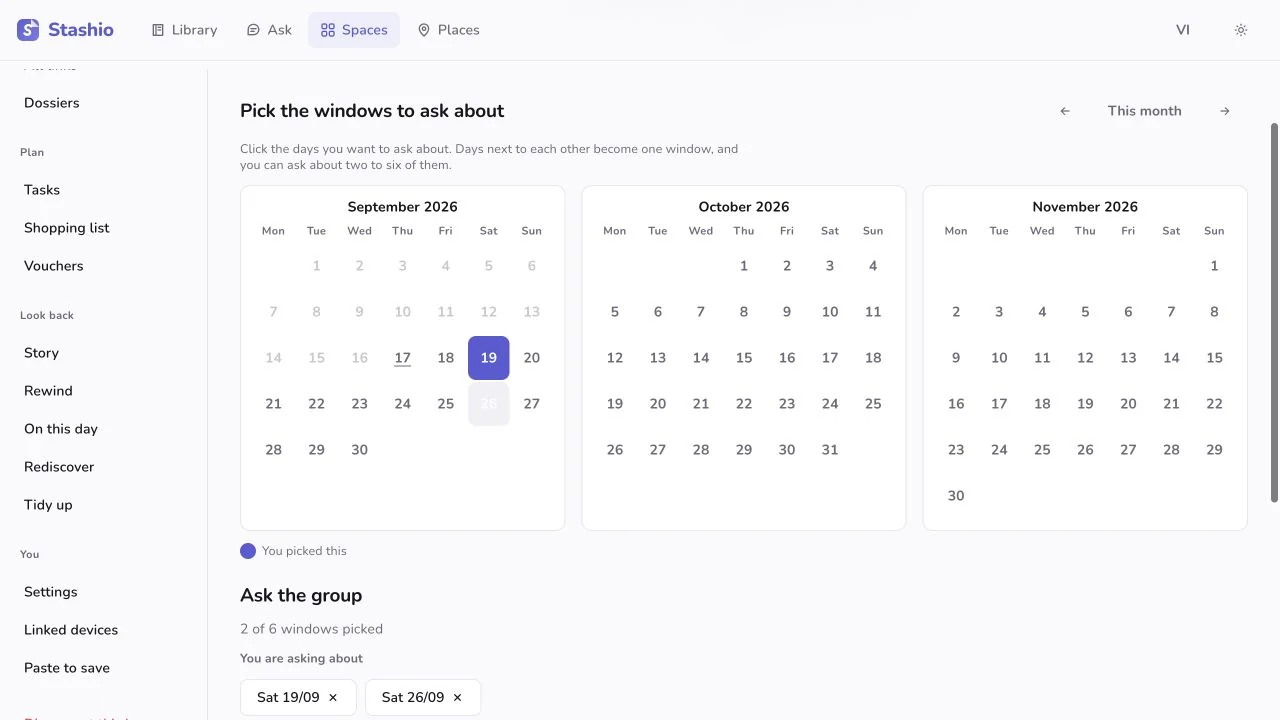The width and height of the screenshot is (1280, 720).
Task: Remove the Sat 19/09 window chip
Action: point(333,697)
